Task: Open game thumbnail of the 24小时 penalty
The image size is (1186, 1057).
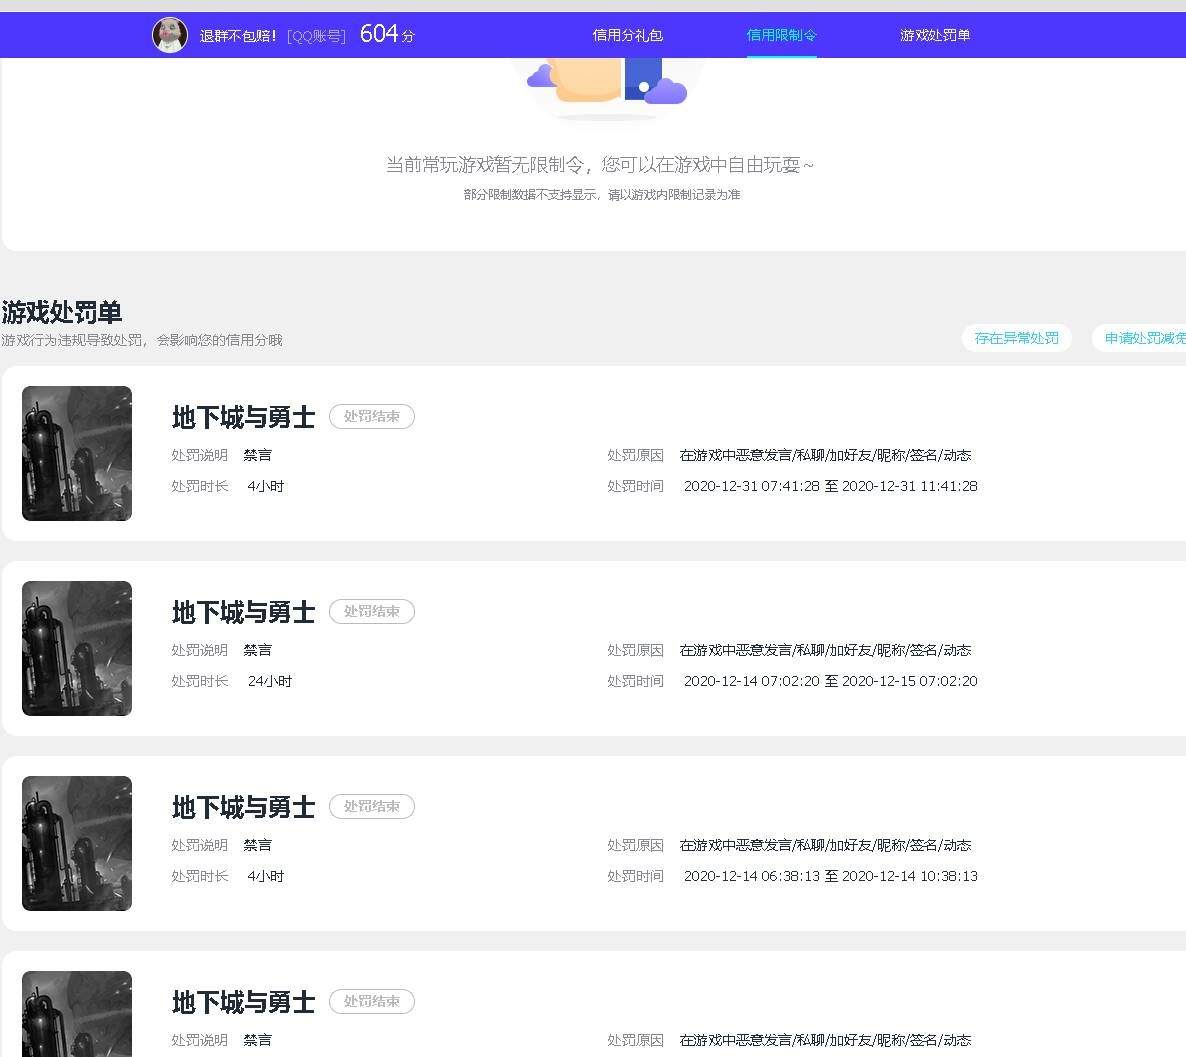Action: 77,648
